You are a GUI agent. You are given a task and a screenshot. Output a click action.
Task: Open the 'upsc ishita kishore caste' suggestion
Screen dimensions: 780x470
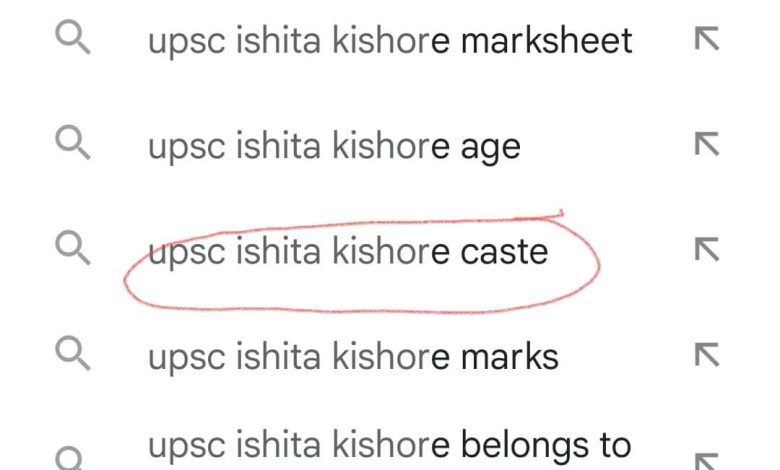point(347,251)
